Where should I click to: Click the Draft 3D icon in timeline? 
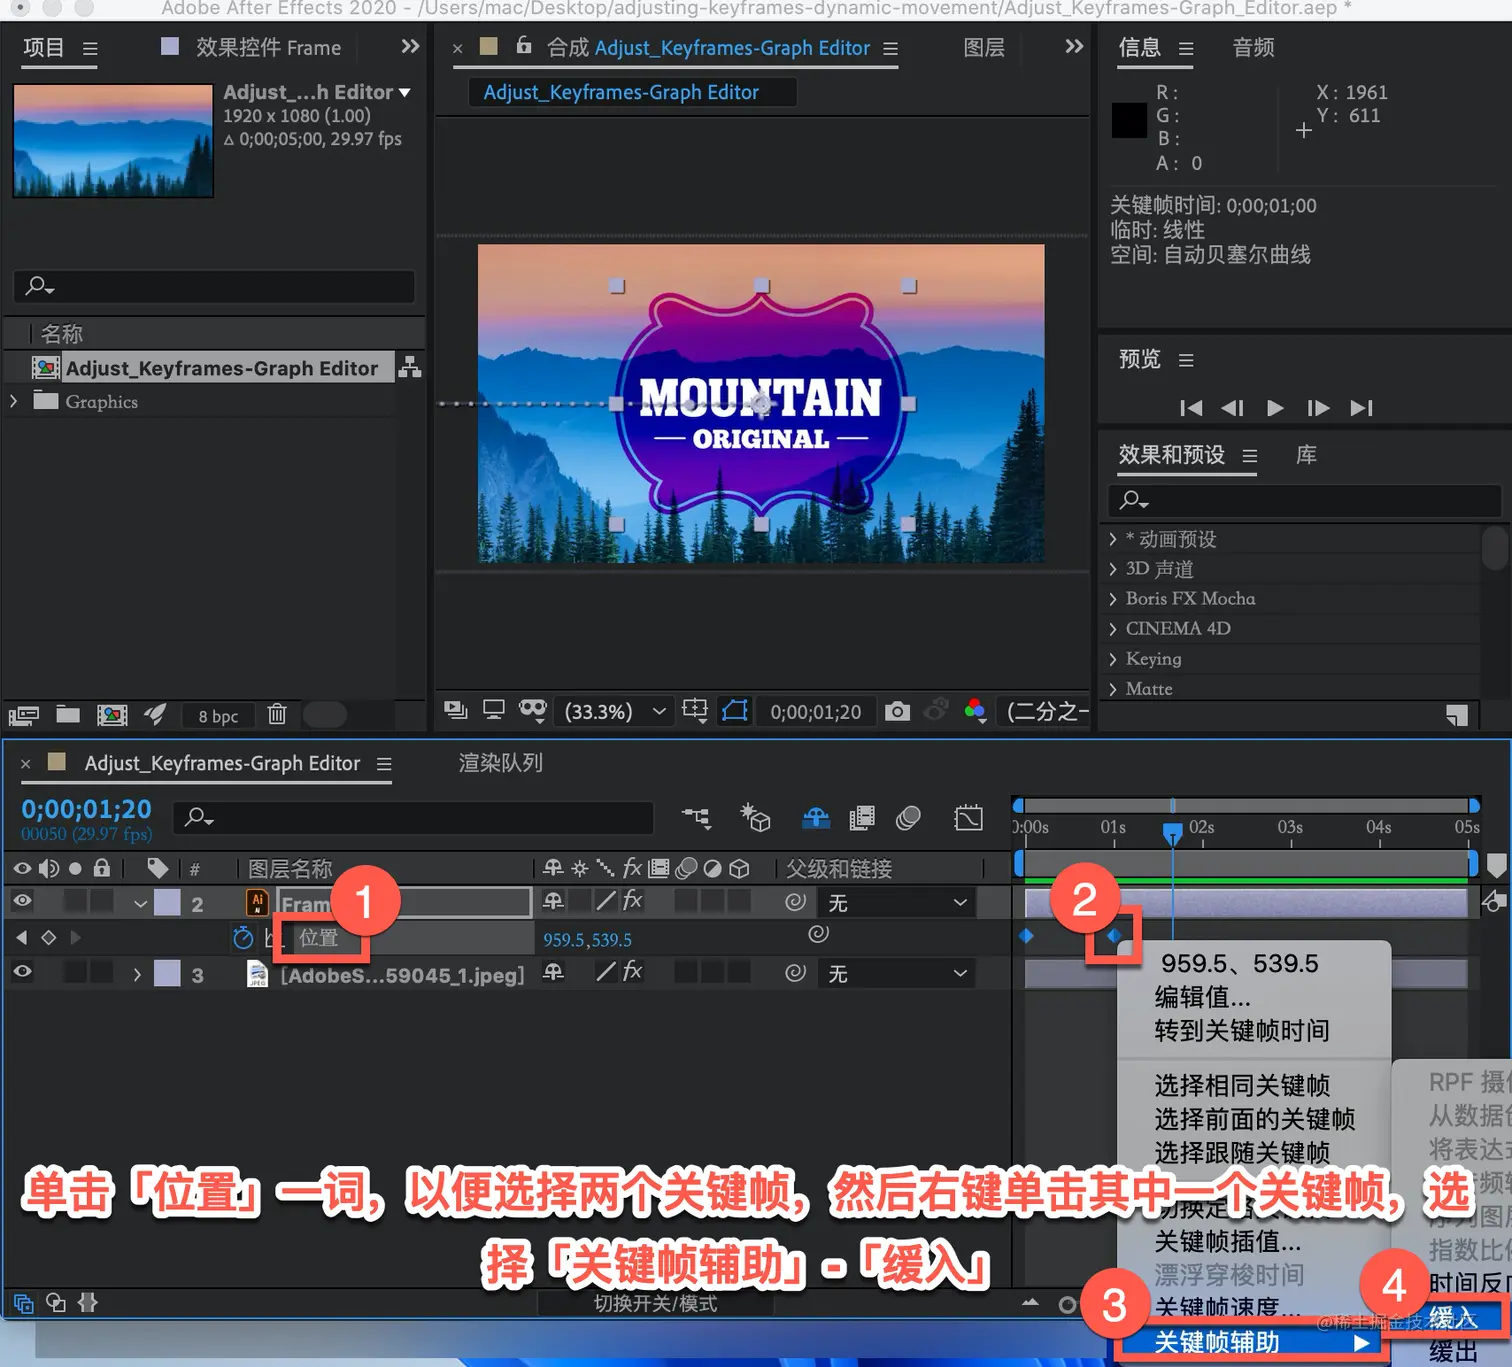click(x=755, y=818)
